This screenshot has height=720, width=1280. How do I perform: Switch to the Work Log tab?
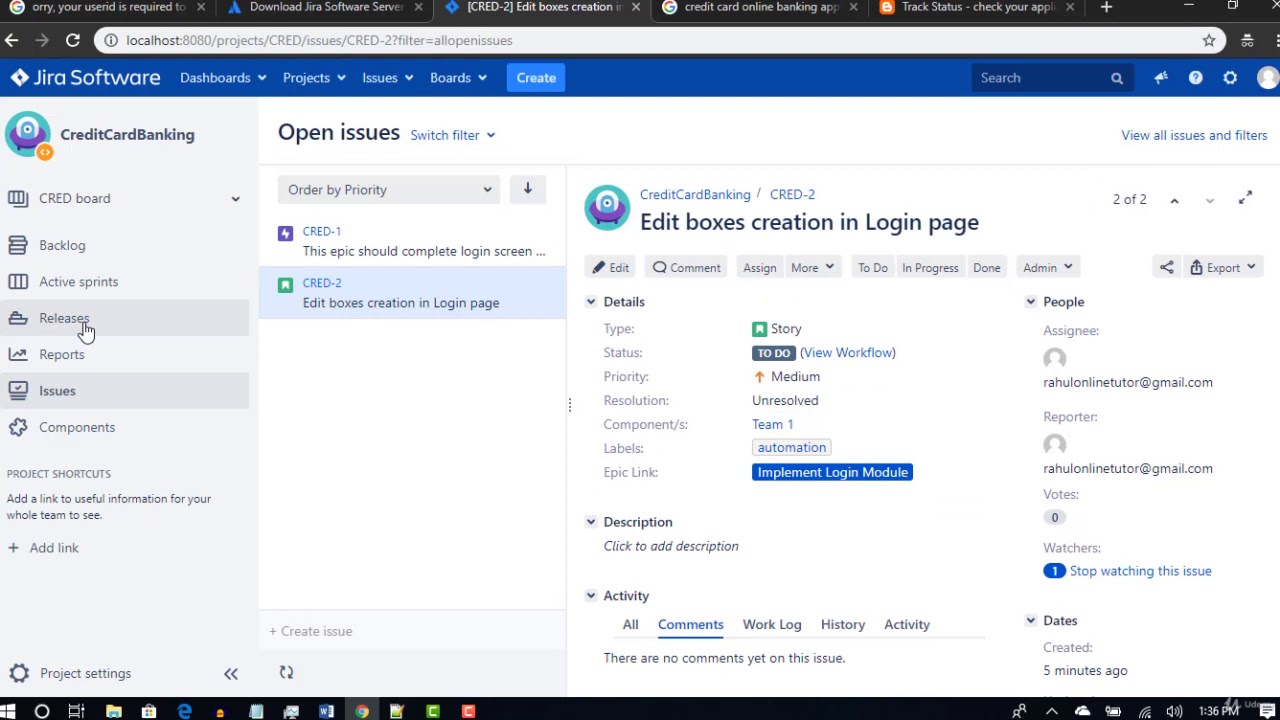click(772, 625)
